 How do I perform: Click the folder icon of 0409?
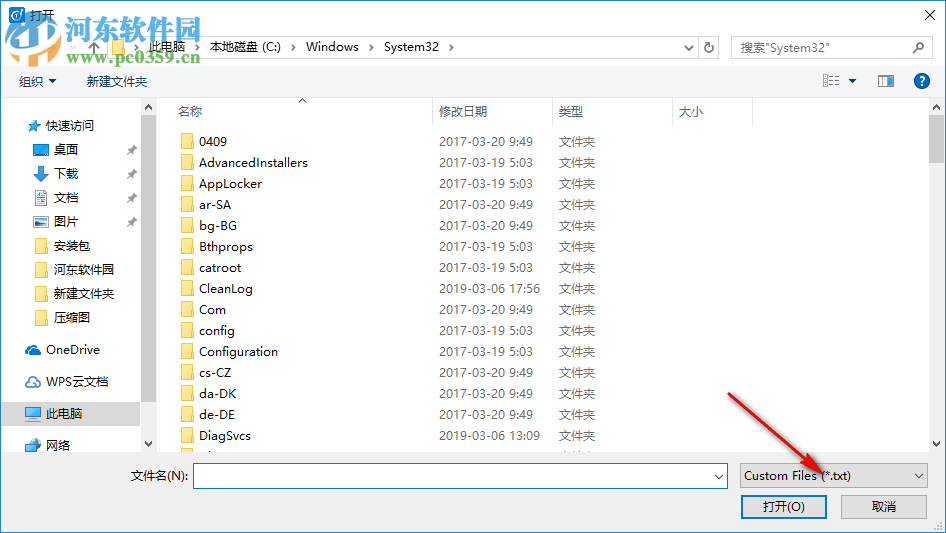click(x=187, y=141)
